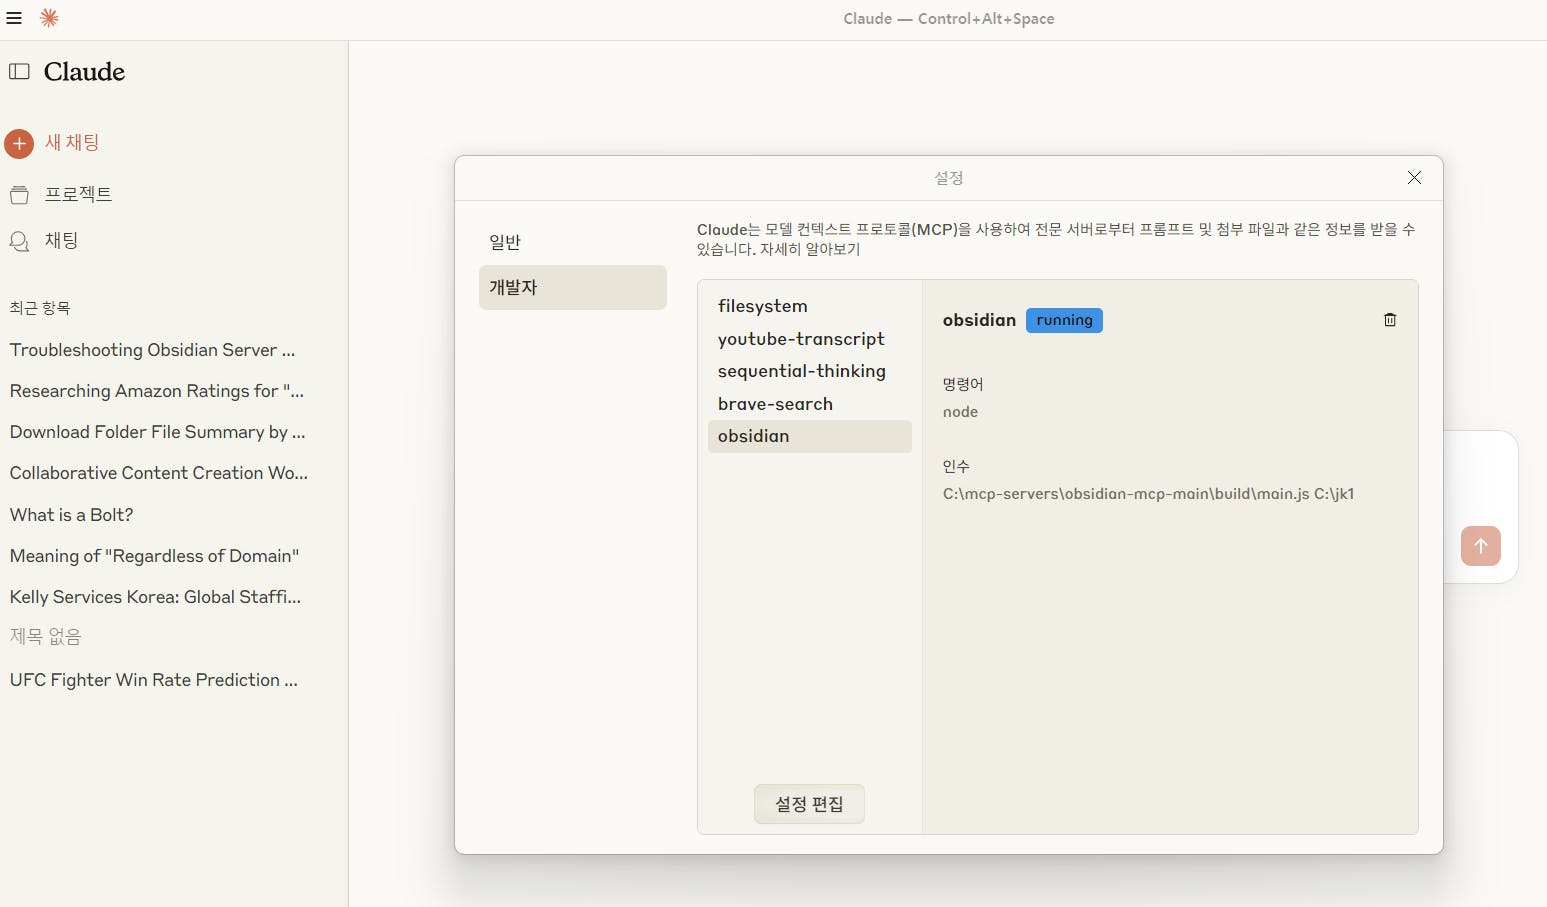This screenshot has width=1547, height=907.
Task: Select the youtube-transcript MCP server
Action: pyautogui.click(x=810, y=339)
